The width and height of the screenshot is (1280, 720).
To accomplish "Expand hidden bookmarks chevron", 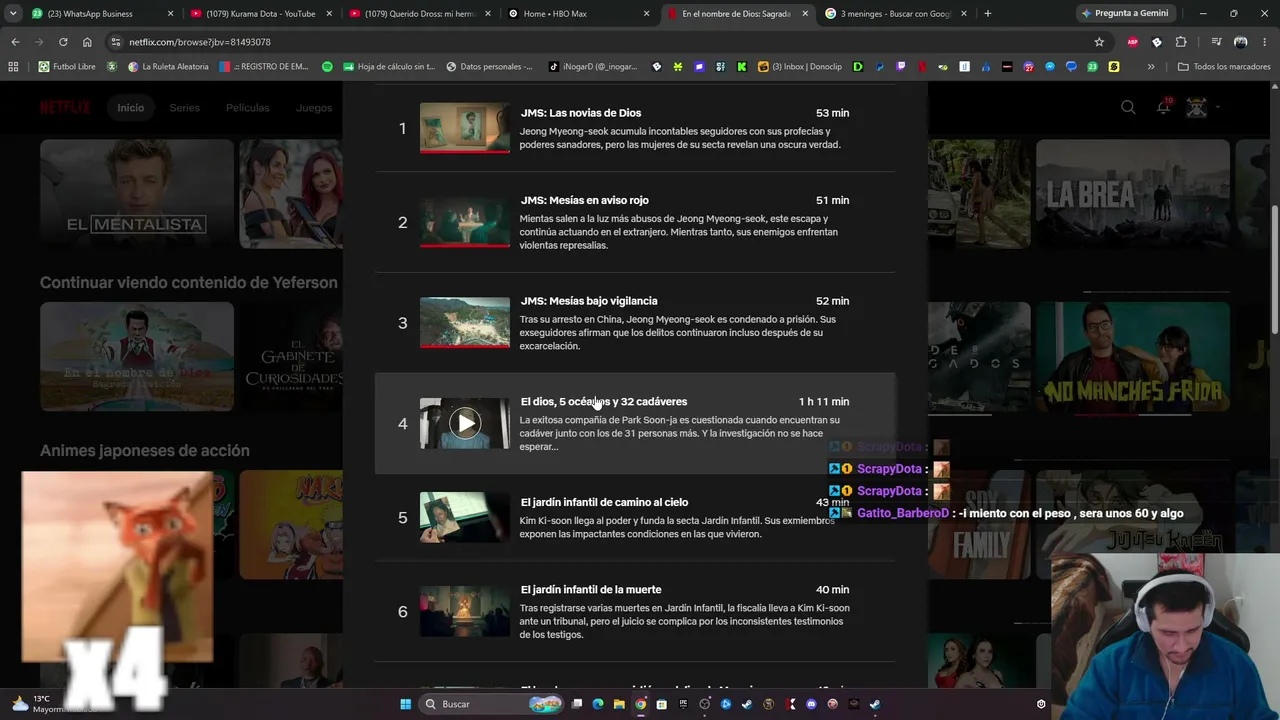I will pyautogui.click(x=1151, y=67).
